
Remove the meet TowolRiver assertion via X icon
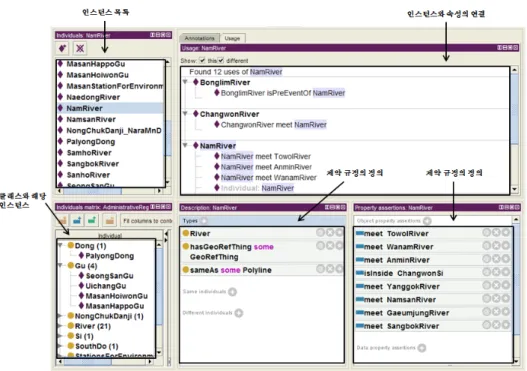pyautogui.click(x=496, y=233)
